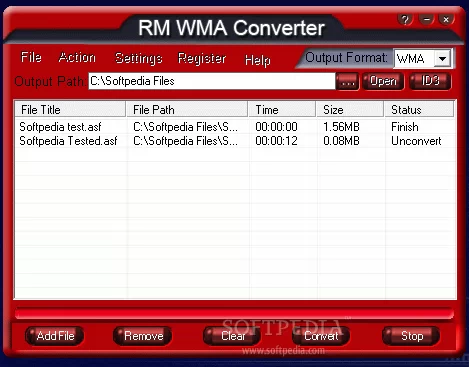Click the 00:00:00 time cell

[276, 127]
